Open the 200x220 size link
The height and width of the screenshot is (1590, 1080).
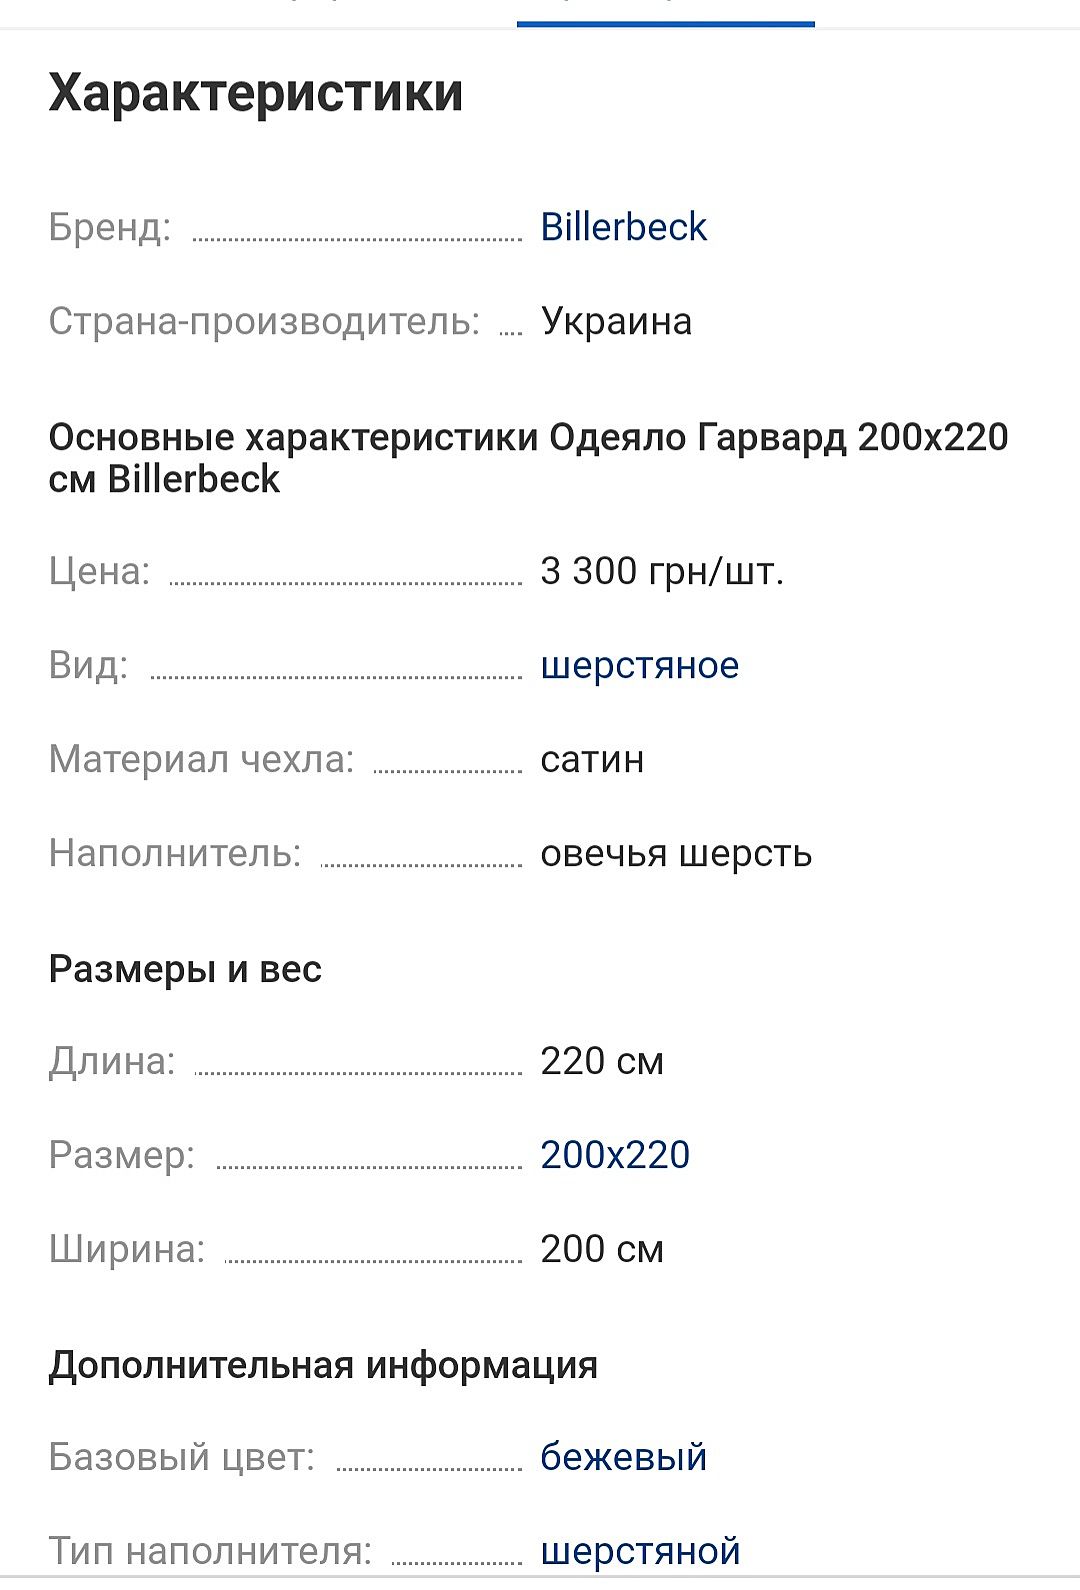click(614, 1155)
